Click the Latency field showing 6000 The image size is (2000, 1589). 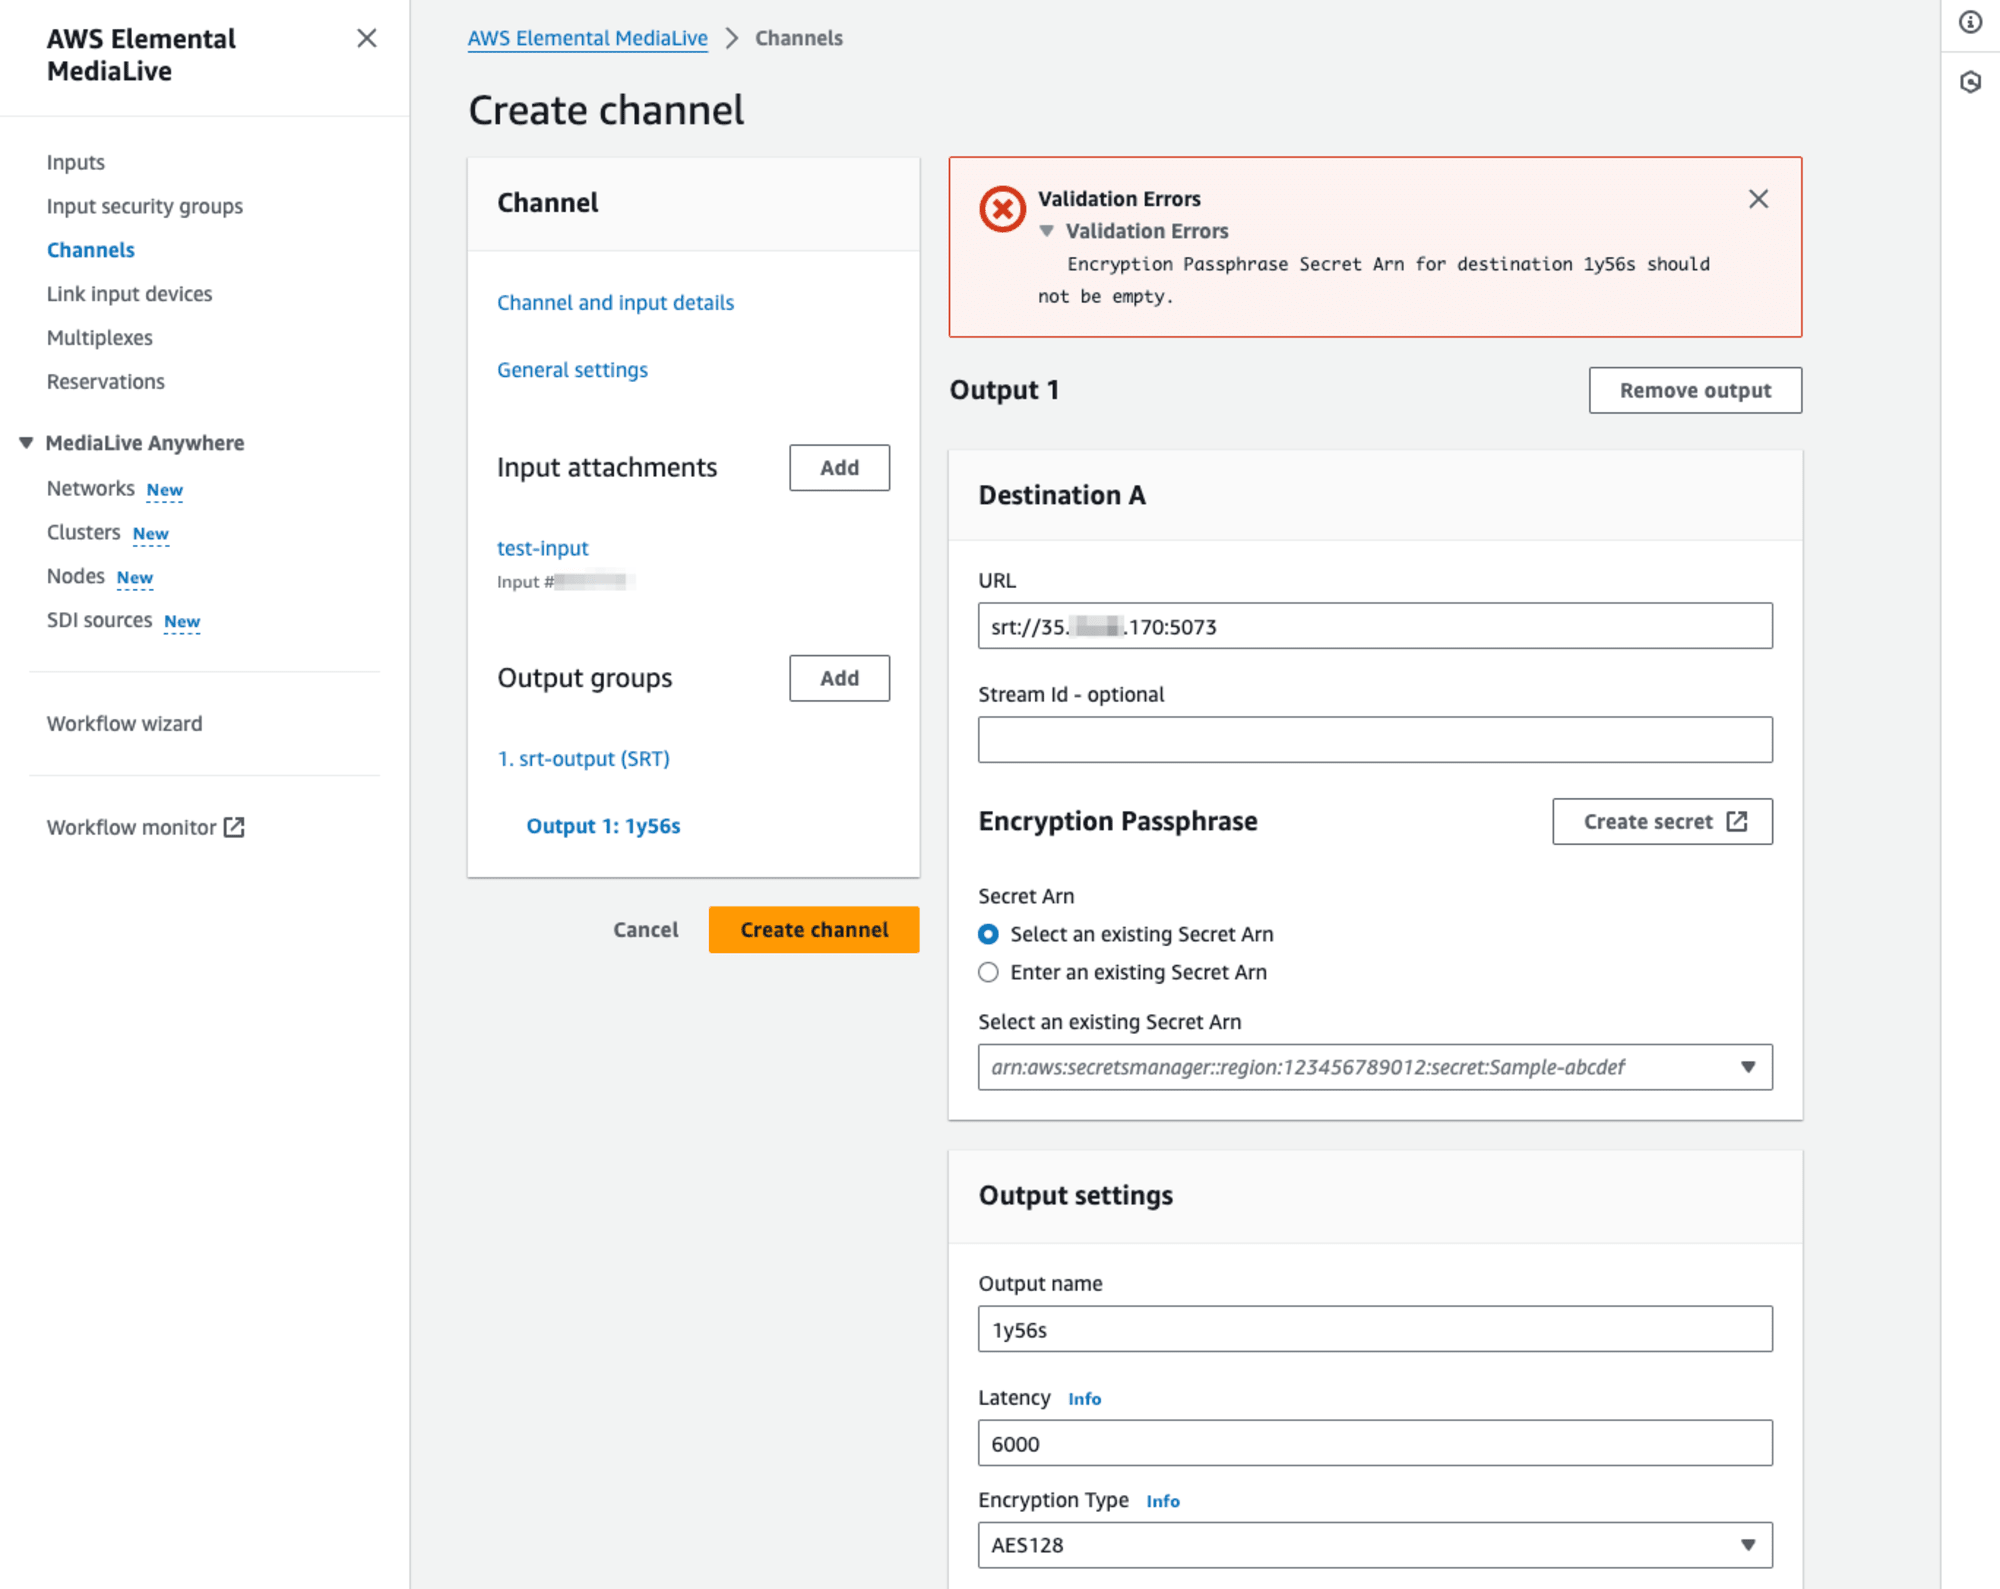click(x=1375, y=1443)
